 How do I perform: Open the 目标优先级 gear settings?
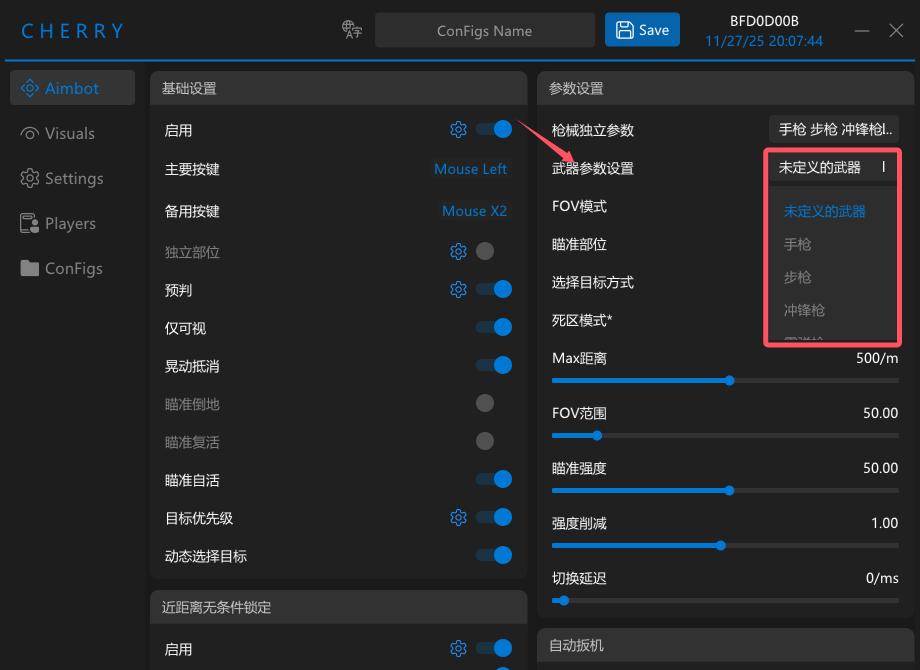458,517
